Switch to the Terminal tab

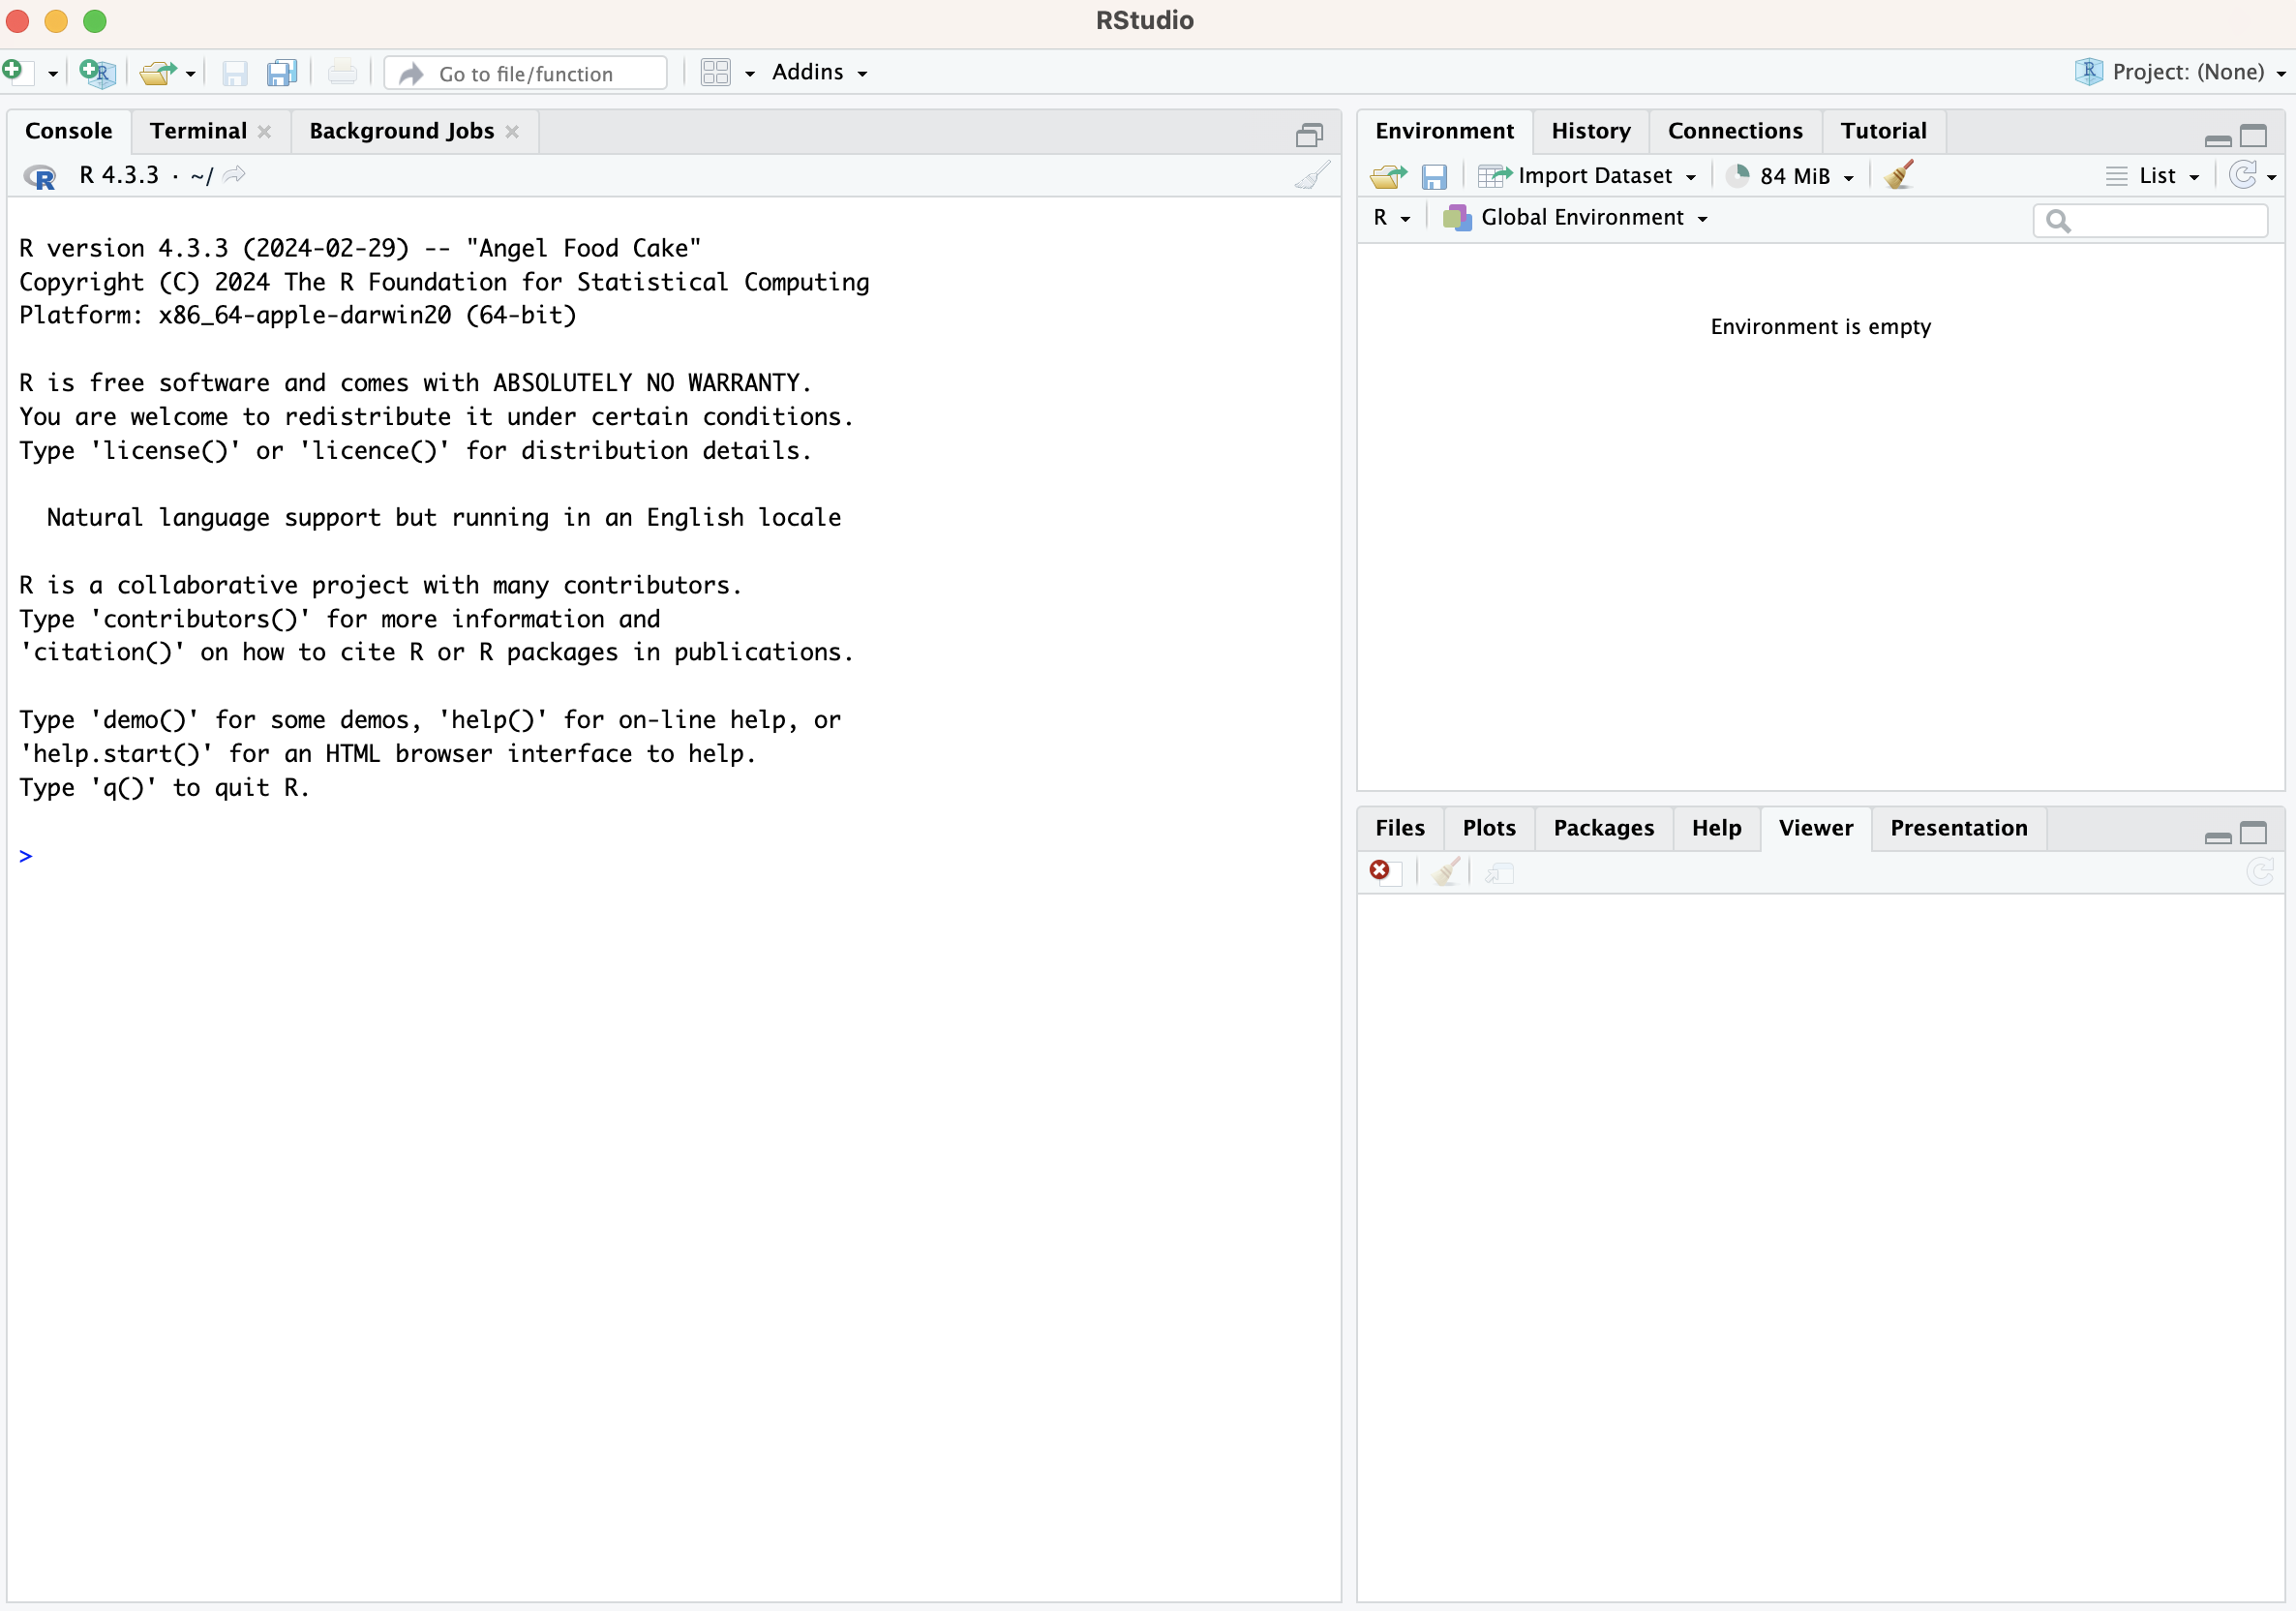coord(197,129)
